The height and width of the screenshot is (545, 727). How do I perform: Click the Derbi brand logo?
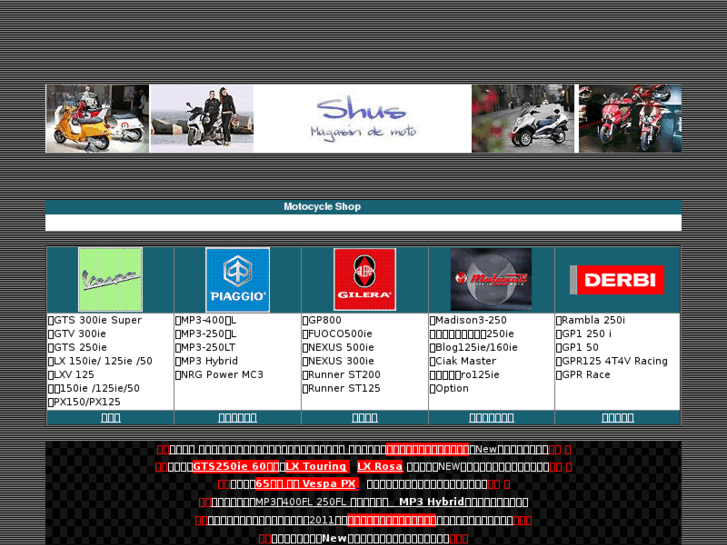617,280
